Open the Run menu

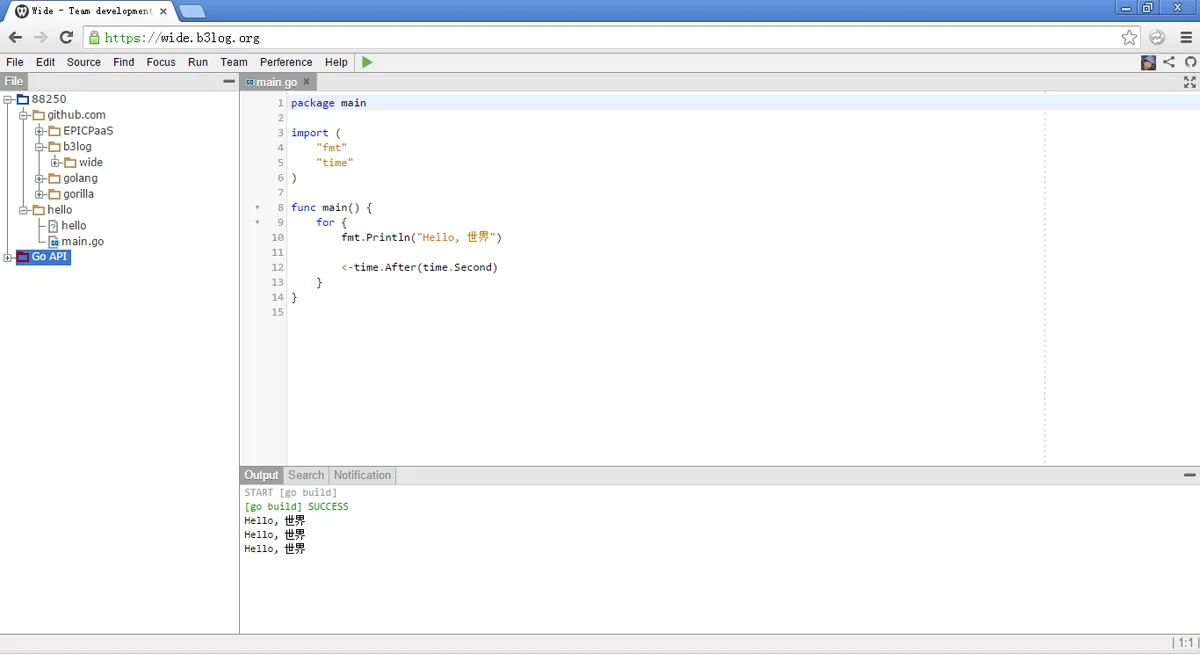pyautogui.click(x=198, y=62)
